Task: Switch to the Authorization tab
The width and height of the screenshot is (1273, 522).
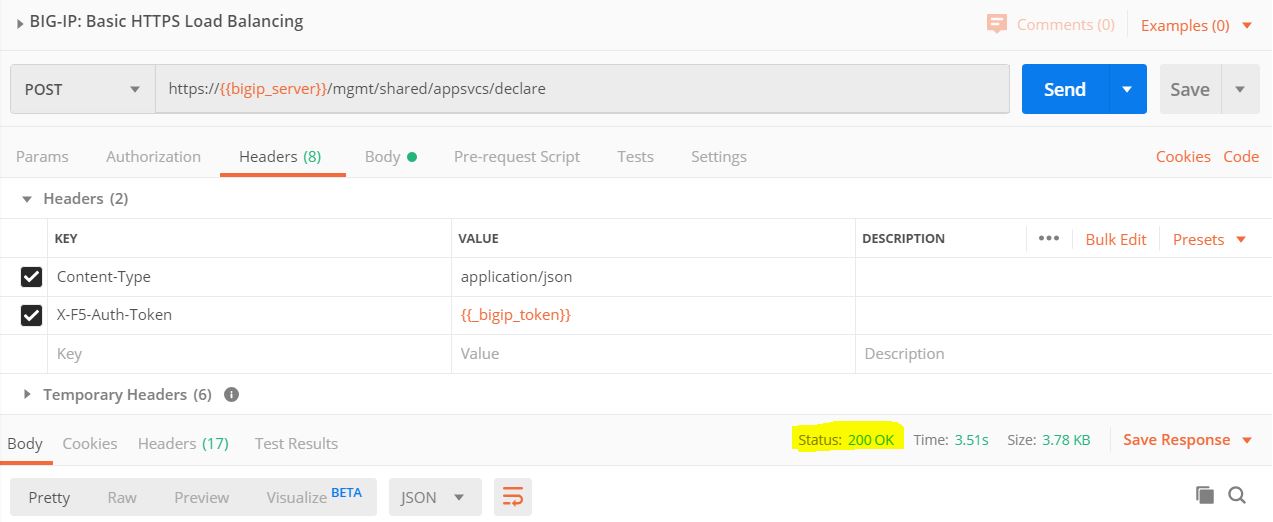Action: [153, 156]
